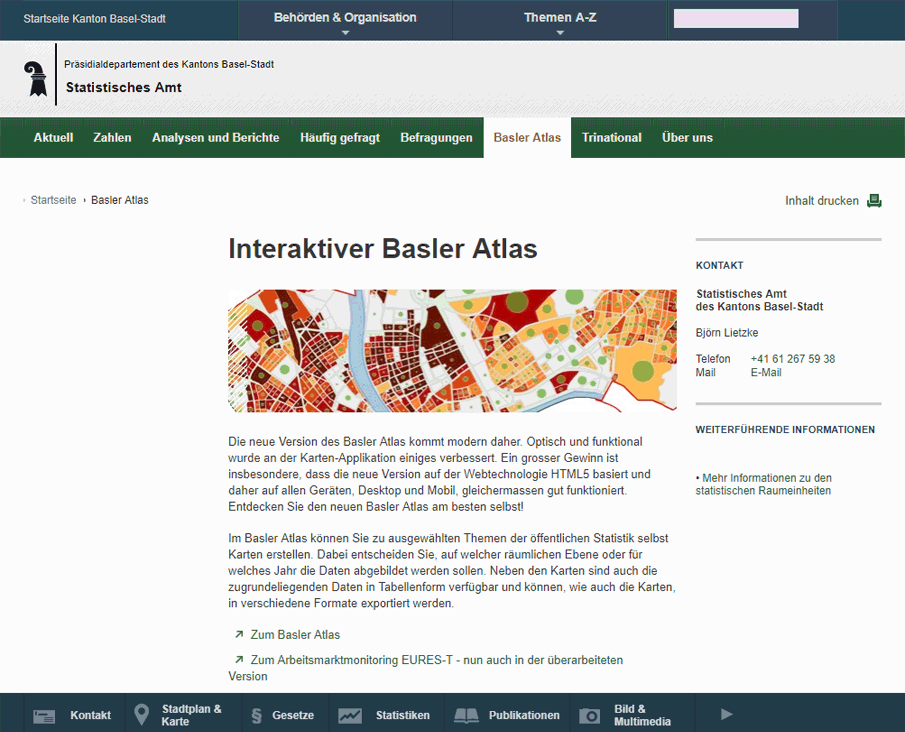This screenshot has height=732, width=905.
Task: Click Publikationen in the footer bar
Action: [x=524, y=715]
